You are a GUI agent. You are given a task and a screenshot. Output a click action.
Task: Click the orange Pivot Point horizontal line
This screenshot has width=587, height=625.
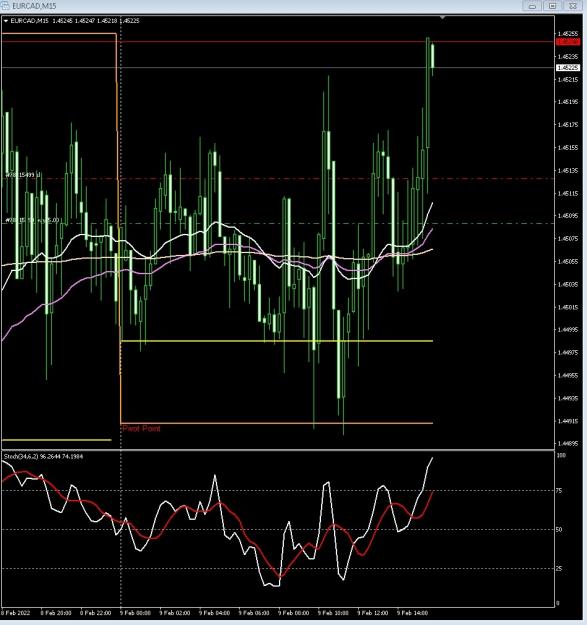point(277,423)
